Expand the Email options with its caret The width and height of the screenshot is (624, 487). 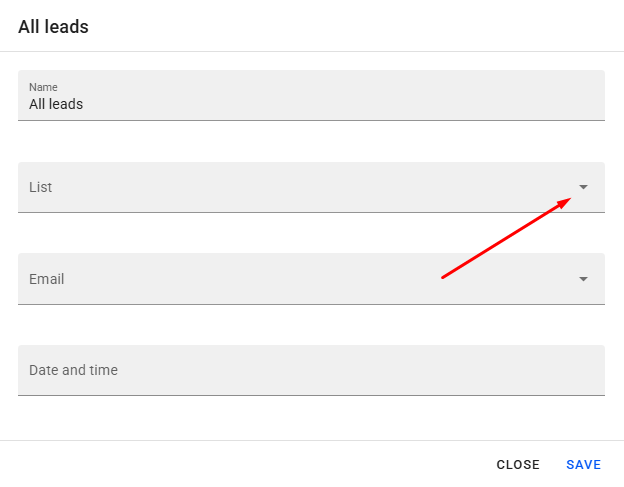583,279
